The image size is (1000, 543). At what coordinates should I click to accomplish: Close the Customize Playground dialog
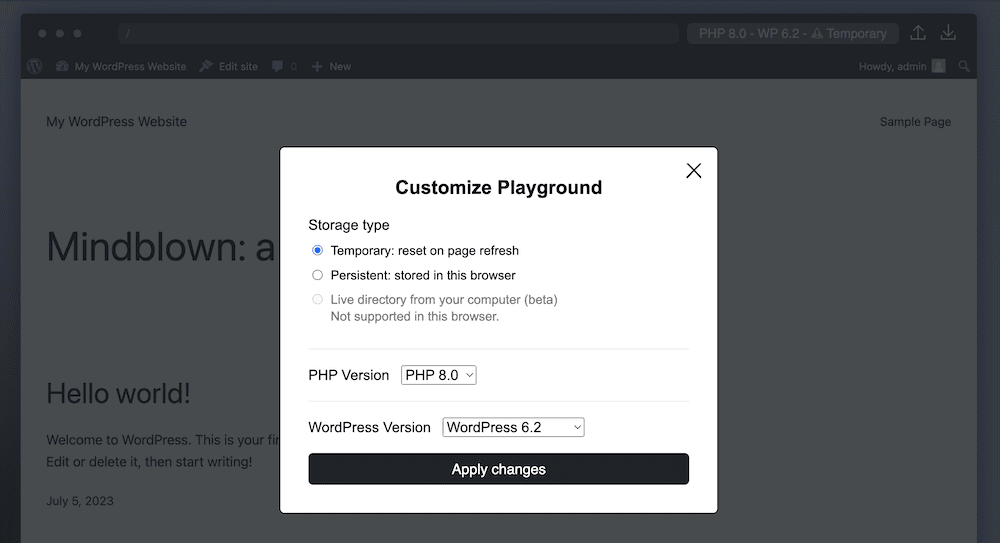(x=693, y=170)
